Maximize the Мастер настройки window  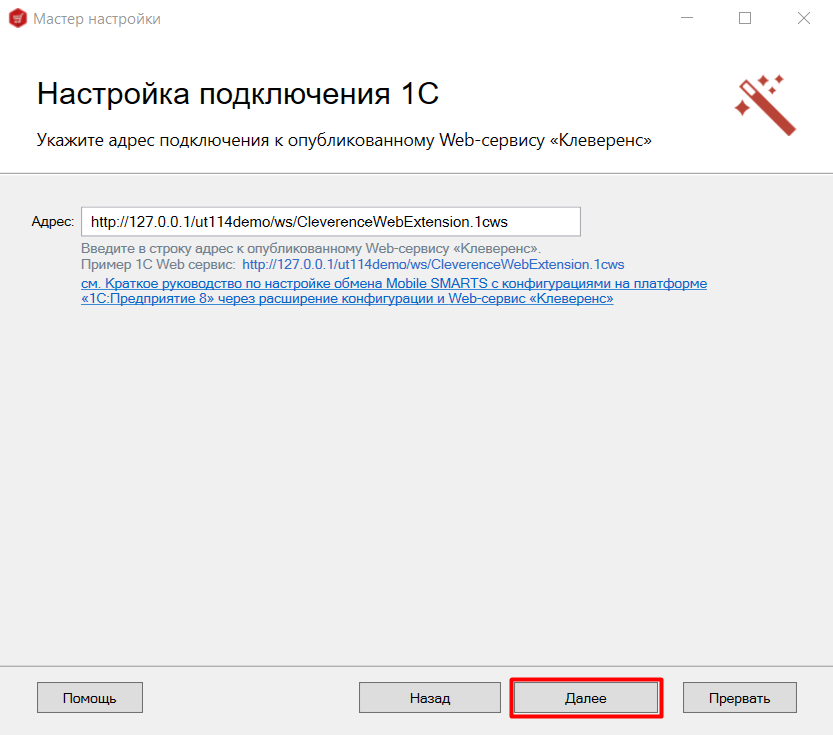point(745,18)
